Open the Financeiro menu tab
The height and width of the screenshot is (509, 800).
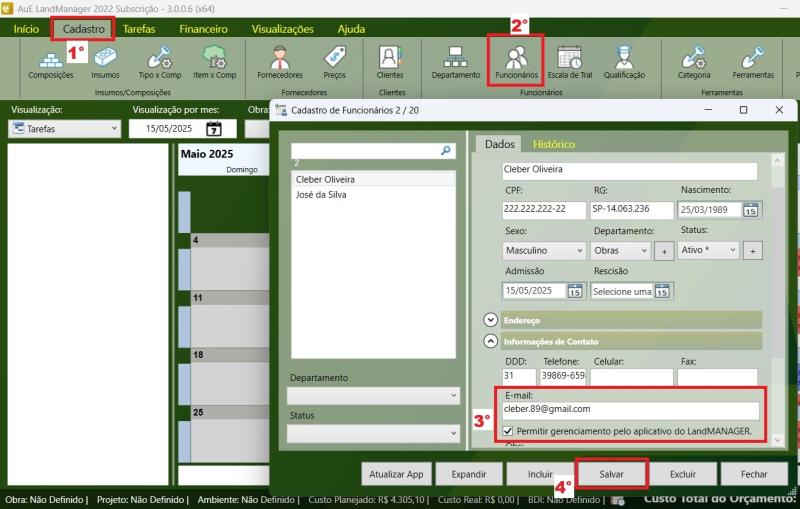[203, 29]
